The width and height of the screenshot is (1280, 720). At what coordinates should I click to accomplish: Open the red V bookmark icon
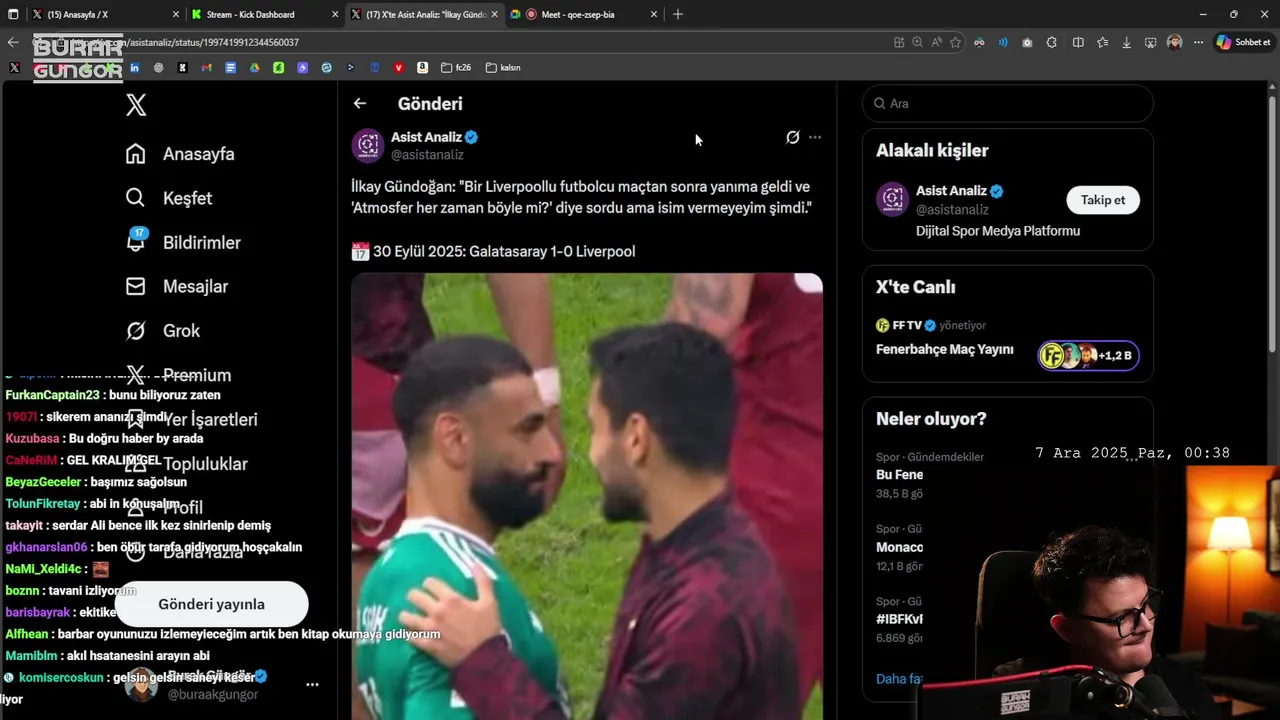click(x=399, y=67)
